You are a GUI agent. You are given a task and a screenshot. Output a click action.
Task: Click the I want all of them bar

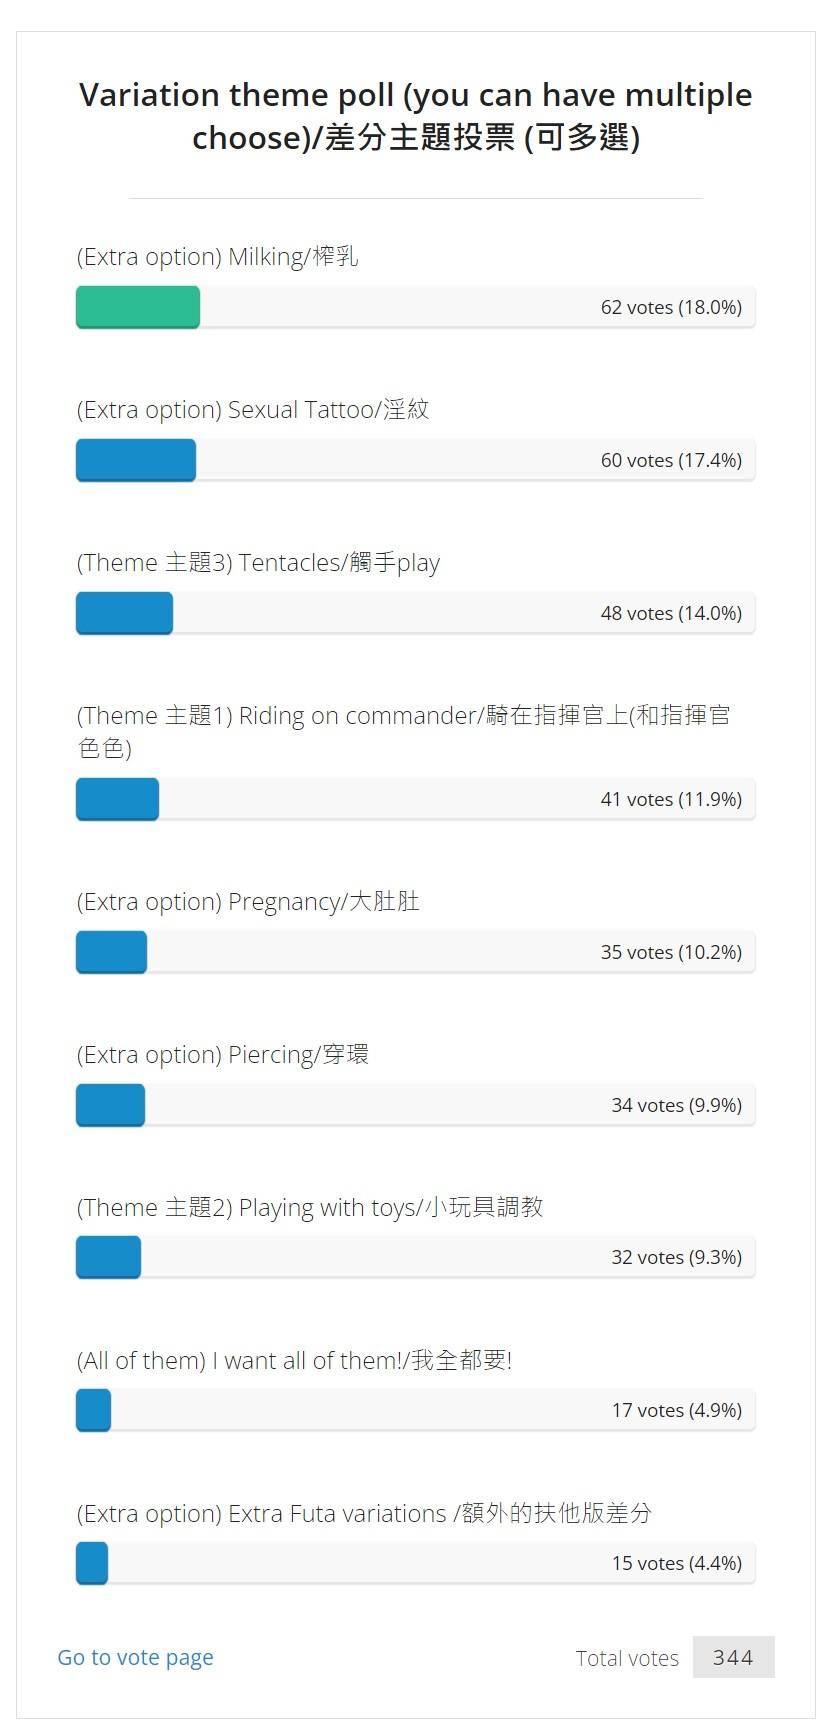93,1410
